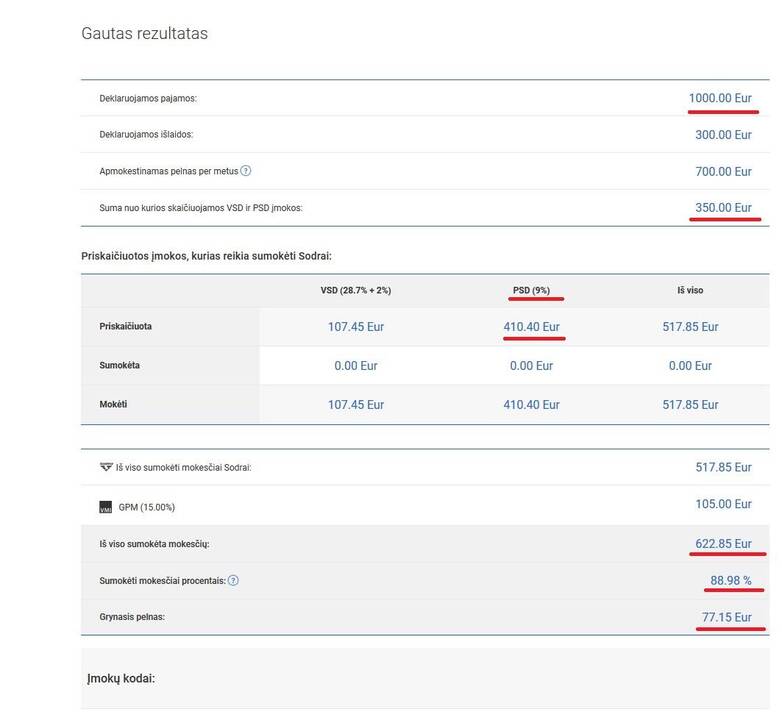Click the PSD (9%) column header

(531, 290)
